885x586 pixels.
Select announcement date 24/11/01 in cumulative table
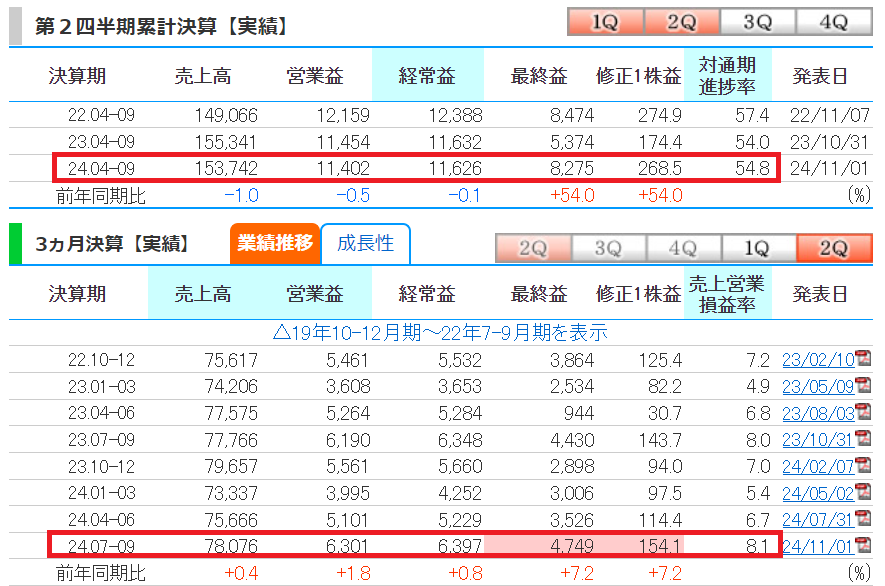830,168
